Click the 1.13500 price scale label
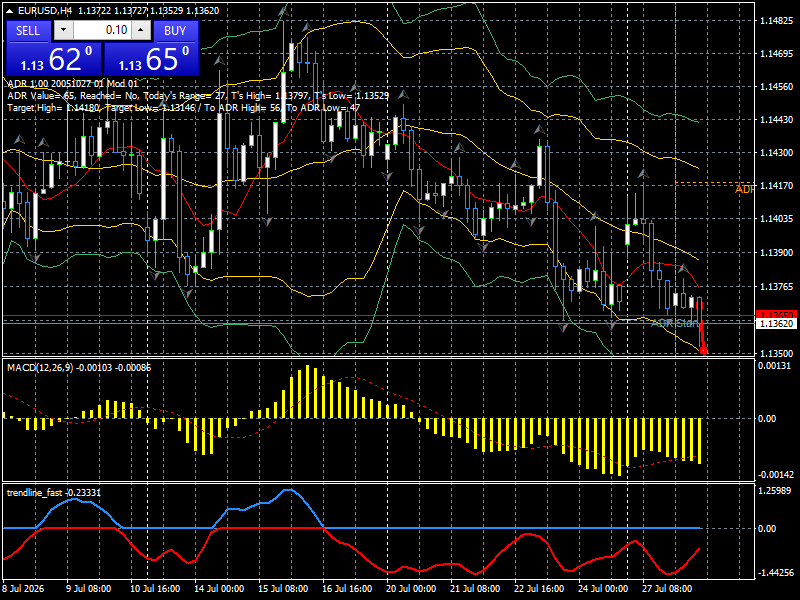800x600 pixels. [777, 353]
